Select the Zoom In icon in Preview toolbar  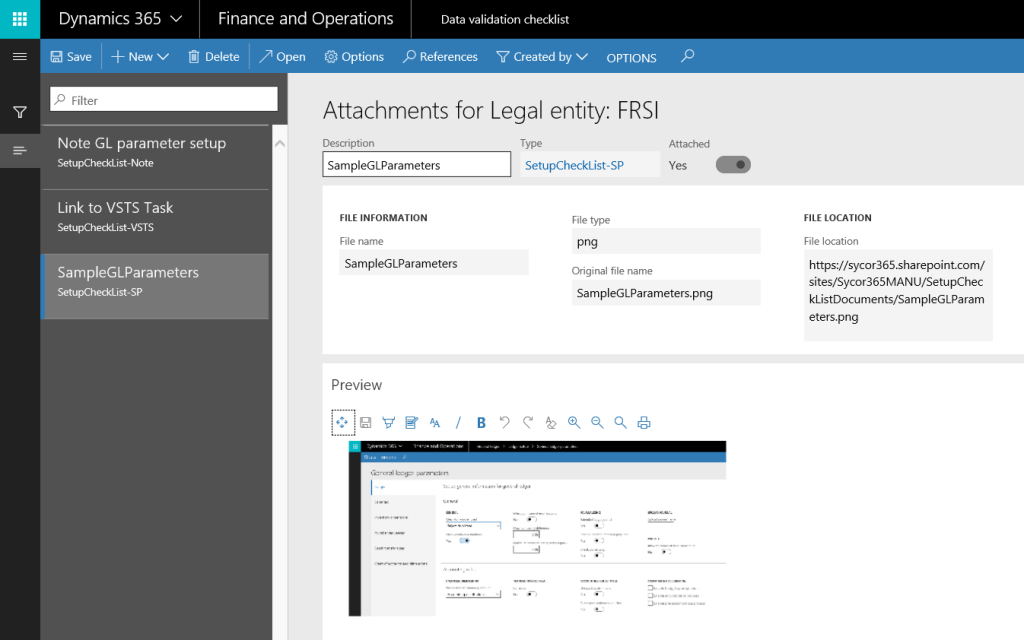point(573,422)
